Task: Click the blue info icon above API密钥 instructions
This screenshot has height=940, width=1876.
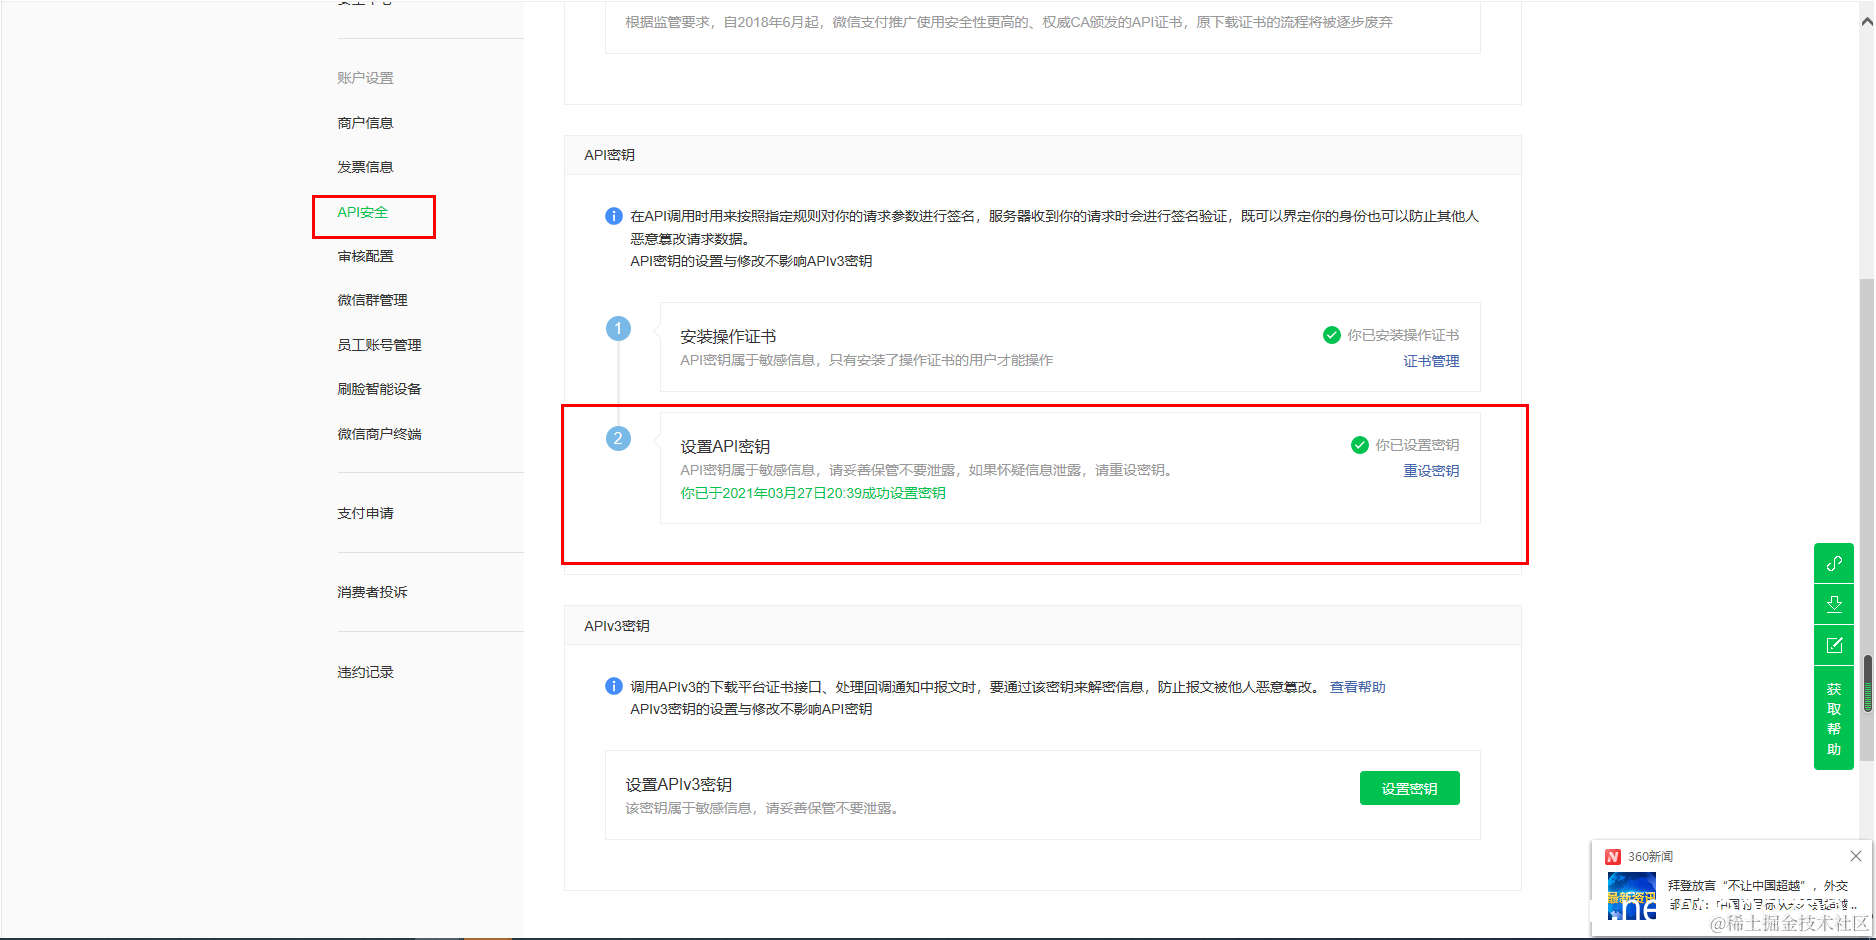Action: [613, 216]
